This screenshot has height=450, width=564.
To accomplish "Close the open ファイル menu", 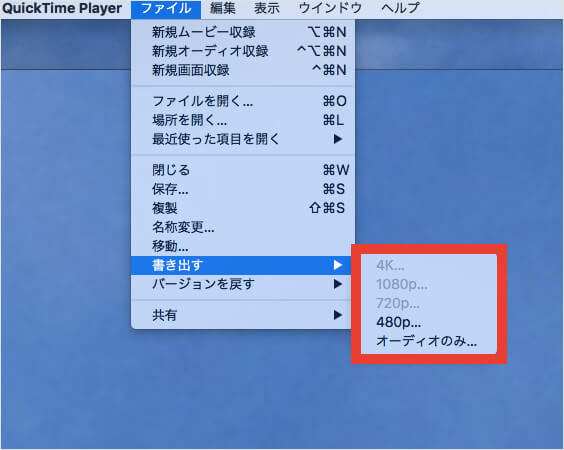I will (x=166, y=9).
